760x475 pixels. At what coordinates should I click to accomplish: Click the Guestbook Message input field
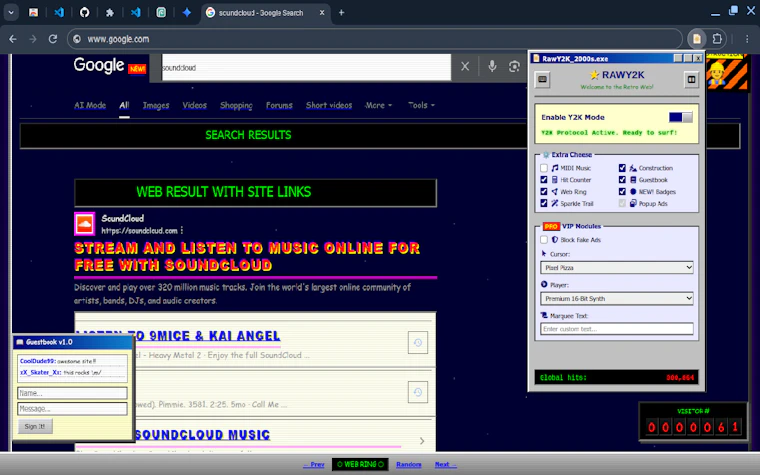(72, 409)
